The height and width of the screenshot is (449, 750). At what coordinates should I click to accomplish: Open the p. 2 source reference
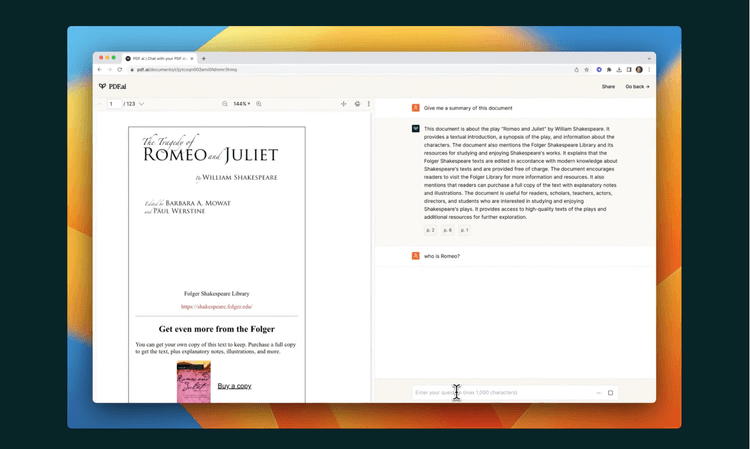coord(430,230)
